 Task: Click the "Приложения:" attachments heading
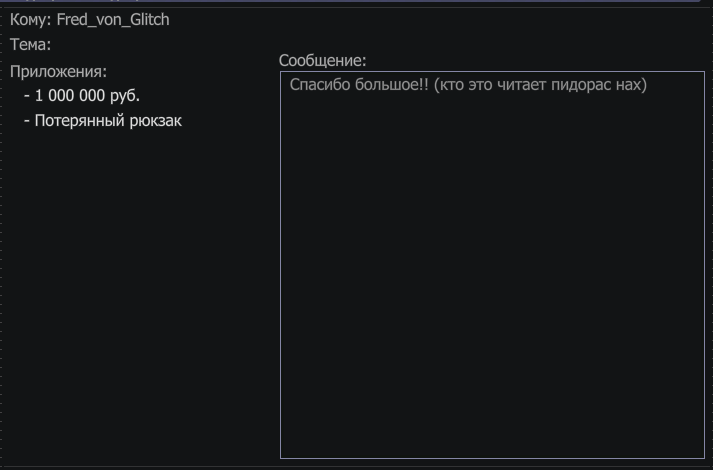58,72
